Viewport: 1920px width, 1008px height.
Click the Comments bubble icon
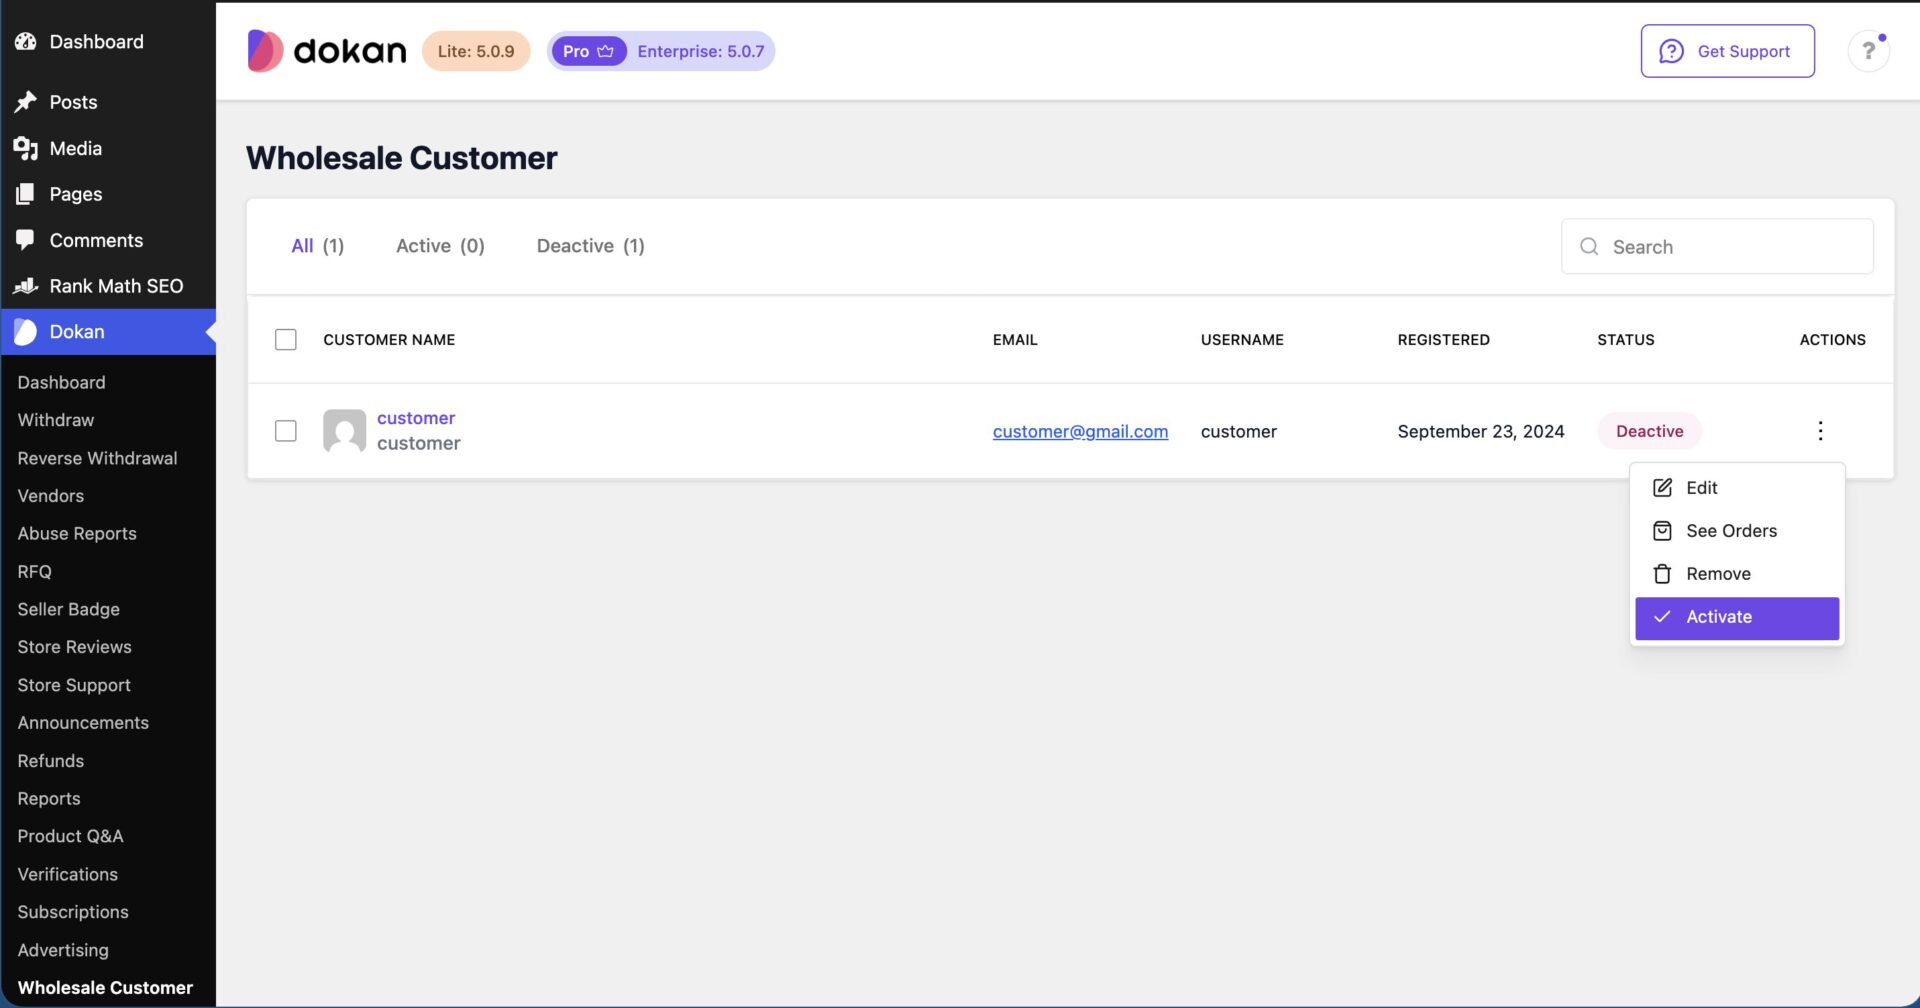coord(26,240)
